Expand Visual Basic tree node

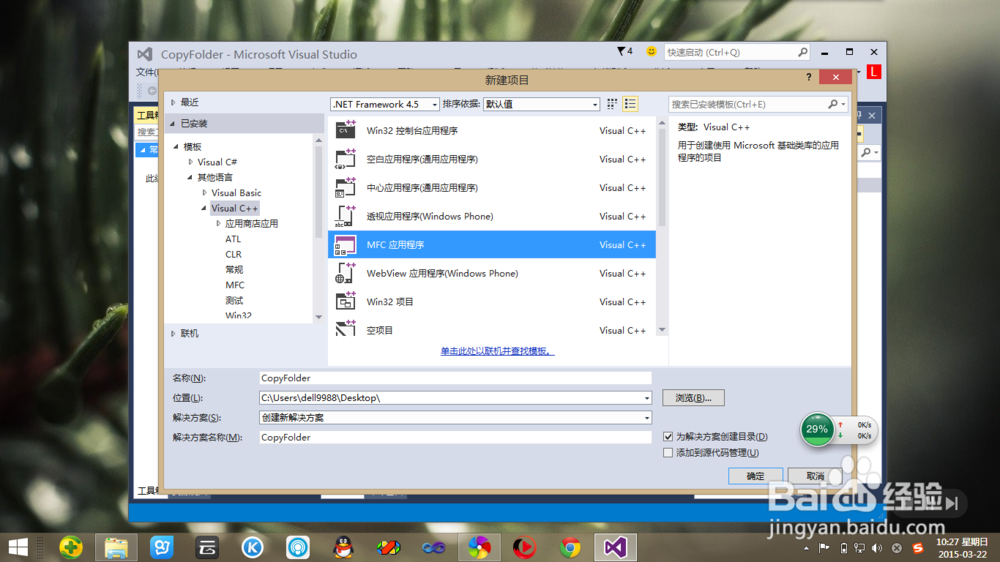pos(204,193)
